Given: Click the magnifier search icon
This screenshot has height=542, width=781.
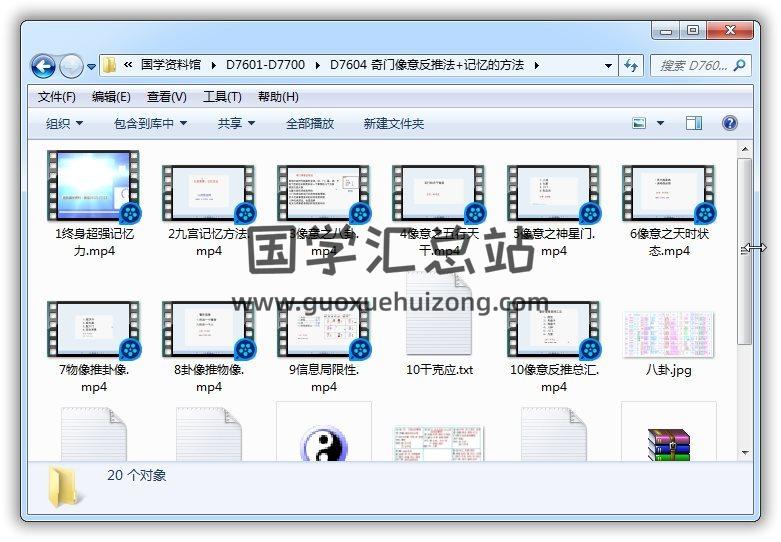Looking at the screenshot, I should pyautogui.click(x=740, y=65).
